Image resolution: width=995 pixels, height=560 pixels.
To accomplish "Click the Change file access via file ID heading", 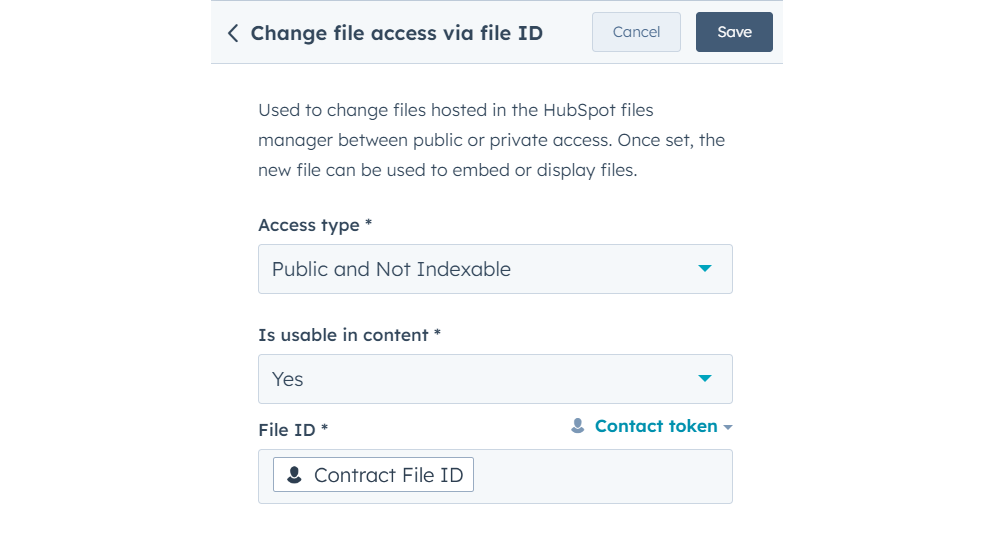I will [396, 33].
